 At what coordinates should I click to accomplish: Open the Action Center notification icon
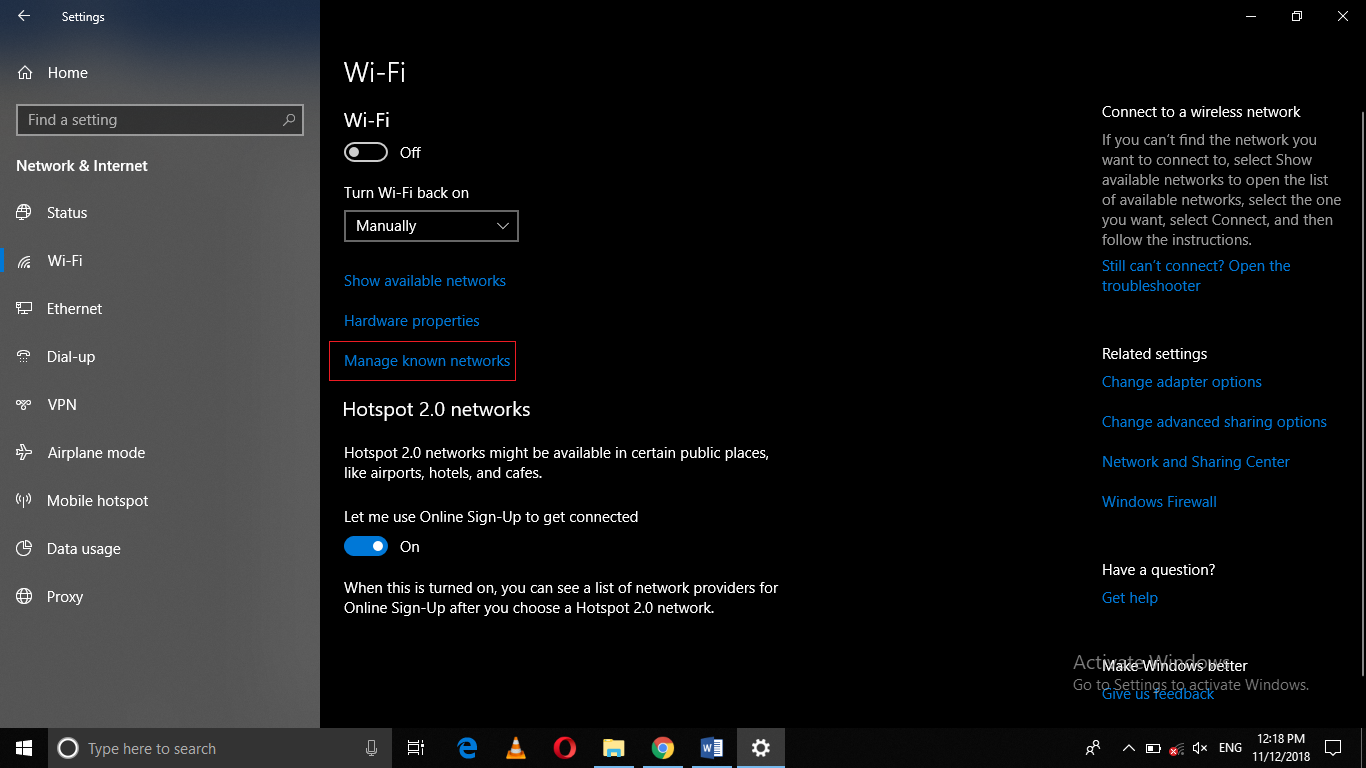click(x=1333, y=748)
